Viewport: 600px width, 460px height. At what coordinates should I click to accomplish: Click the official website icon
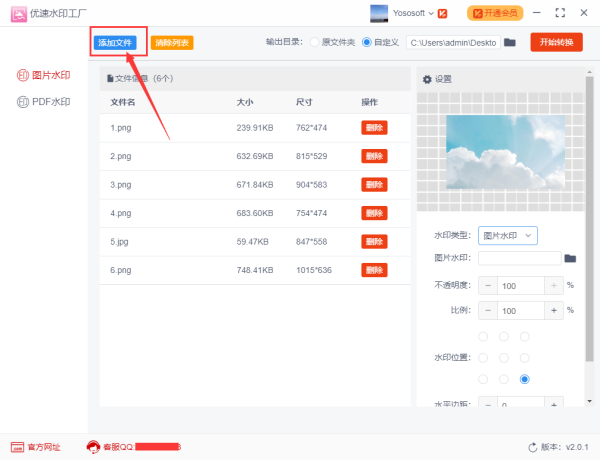point(17,447)
